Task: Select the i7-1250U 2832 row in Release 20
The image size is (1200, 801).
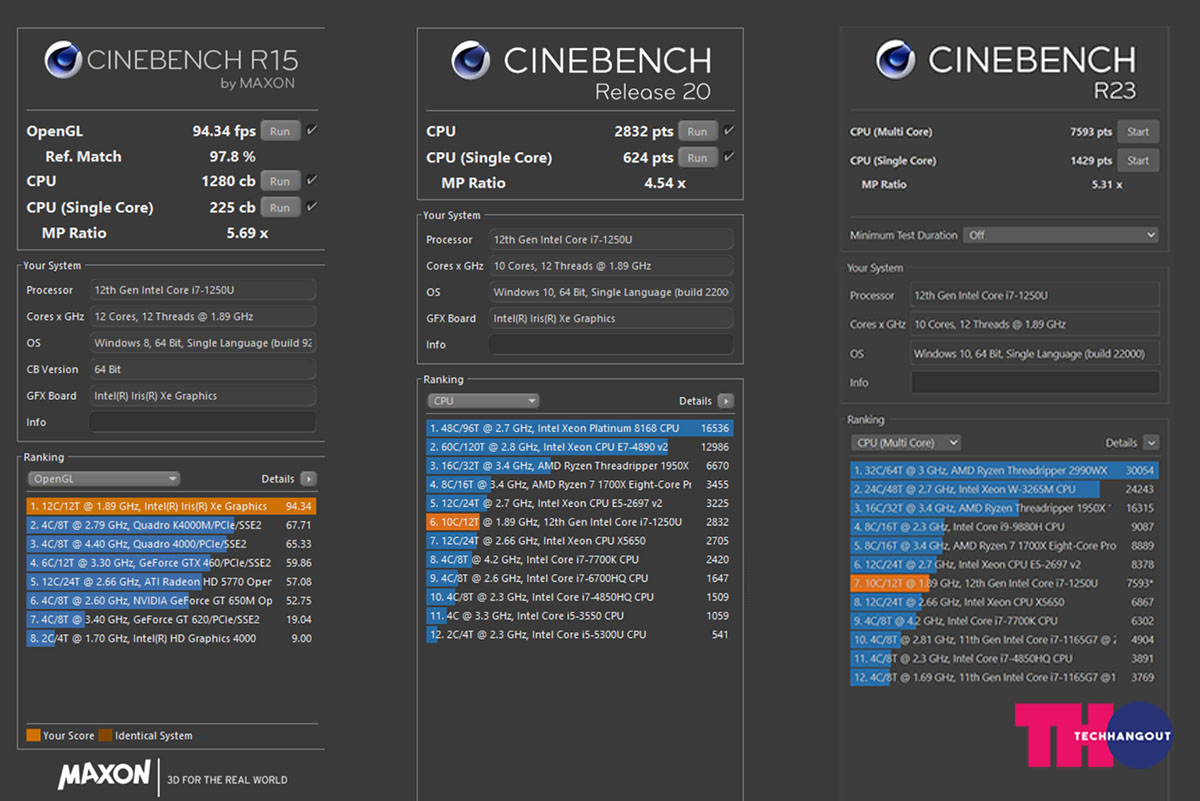Action: coord(580,522)
